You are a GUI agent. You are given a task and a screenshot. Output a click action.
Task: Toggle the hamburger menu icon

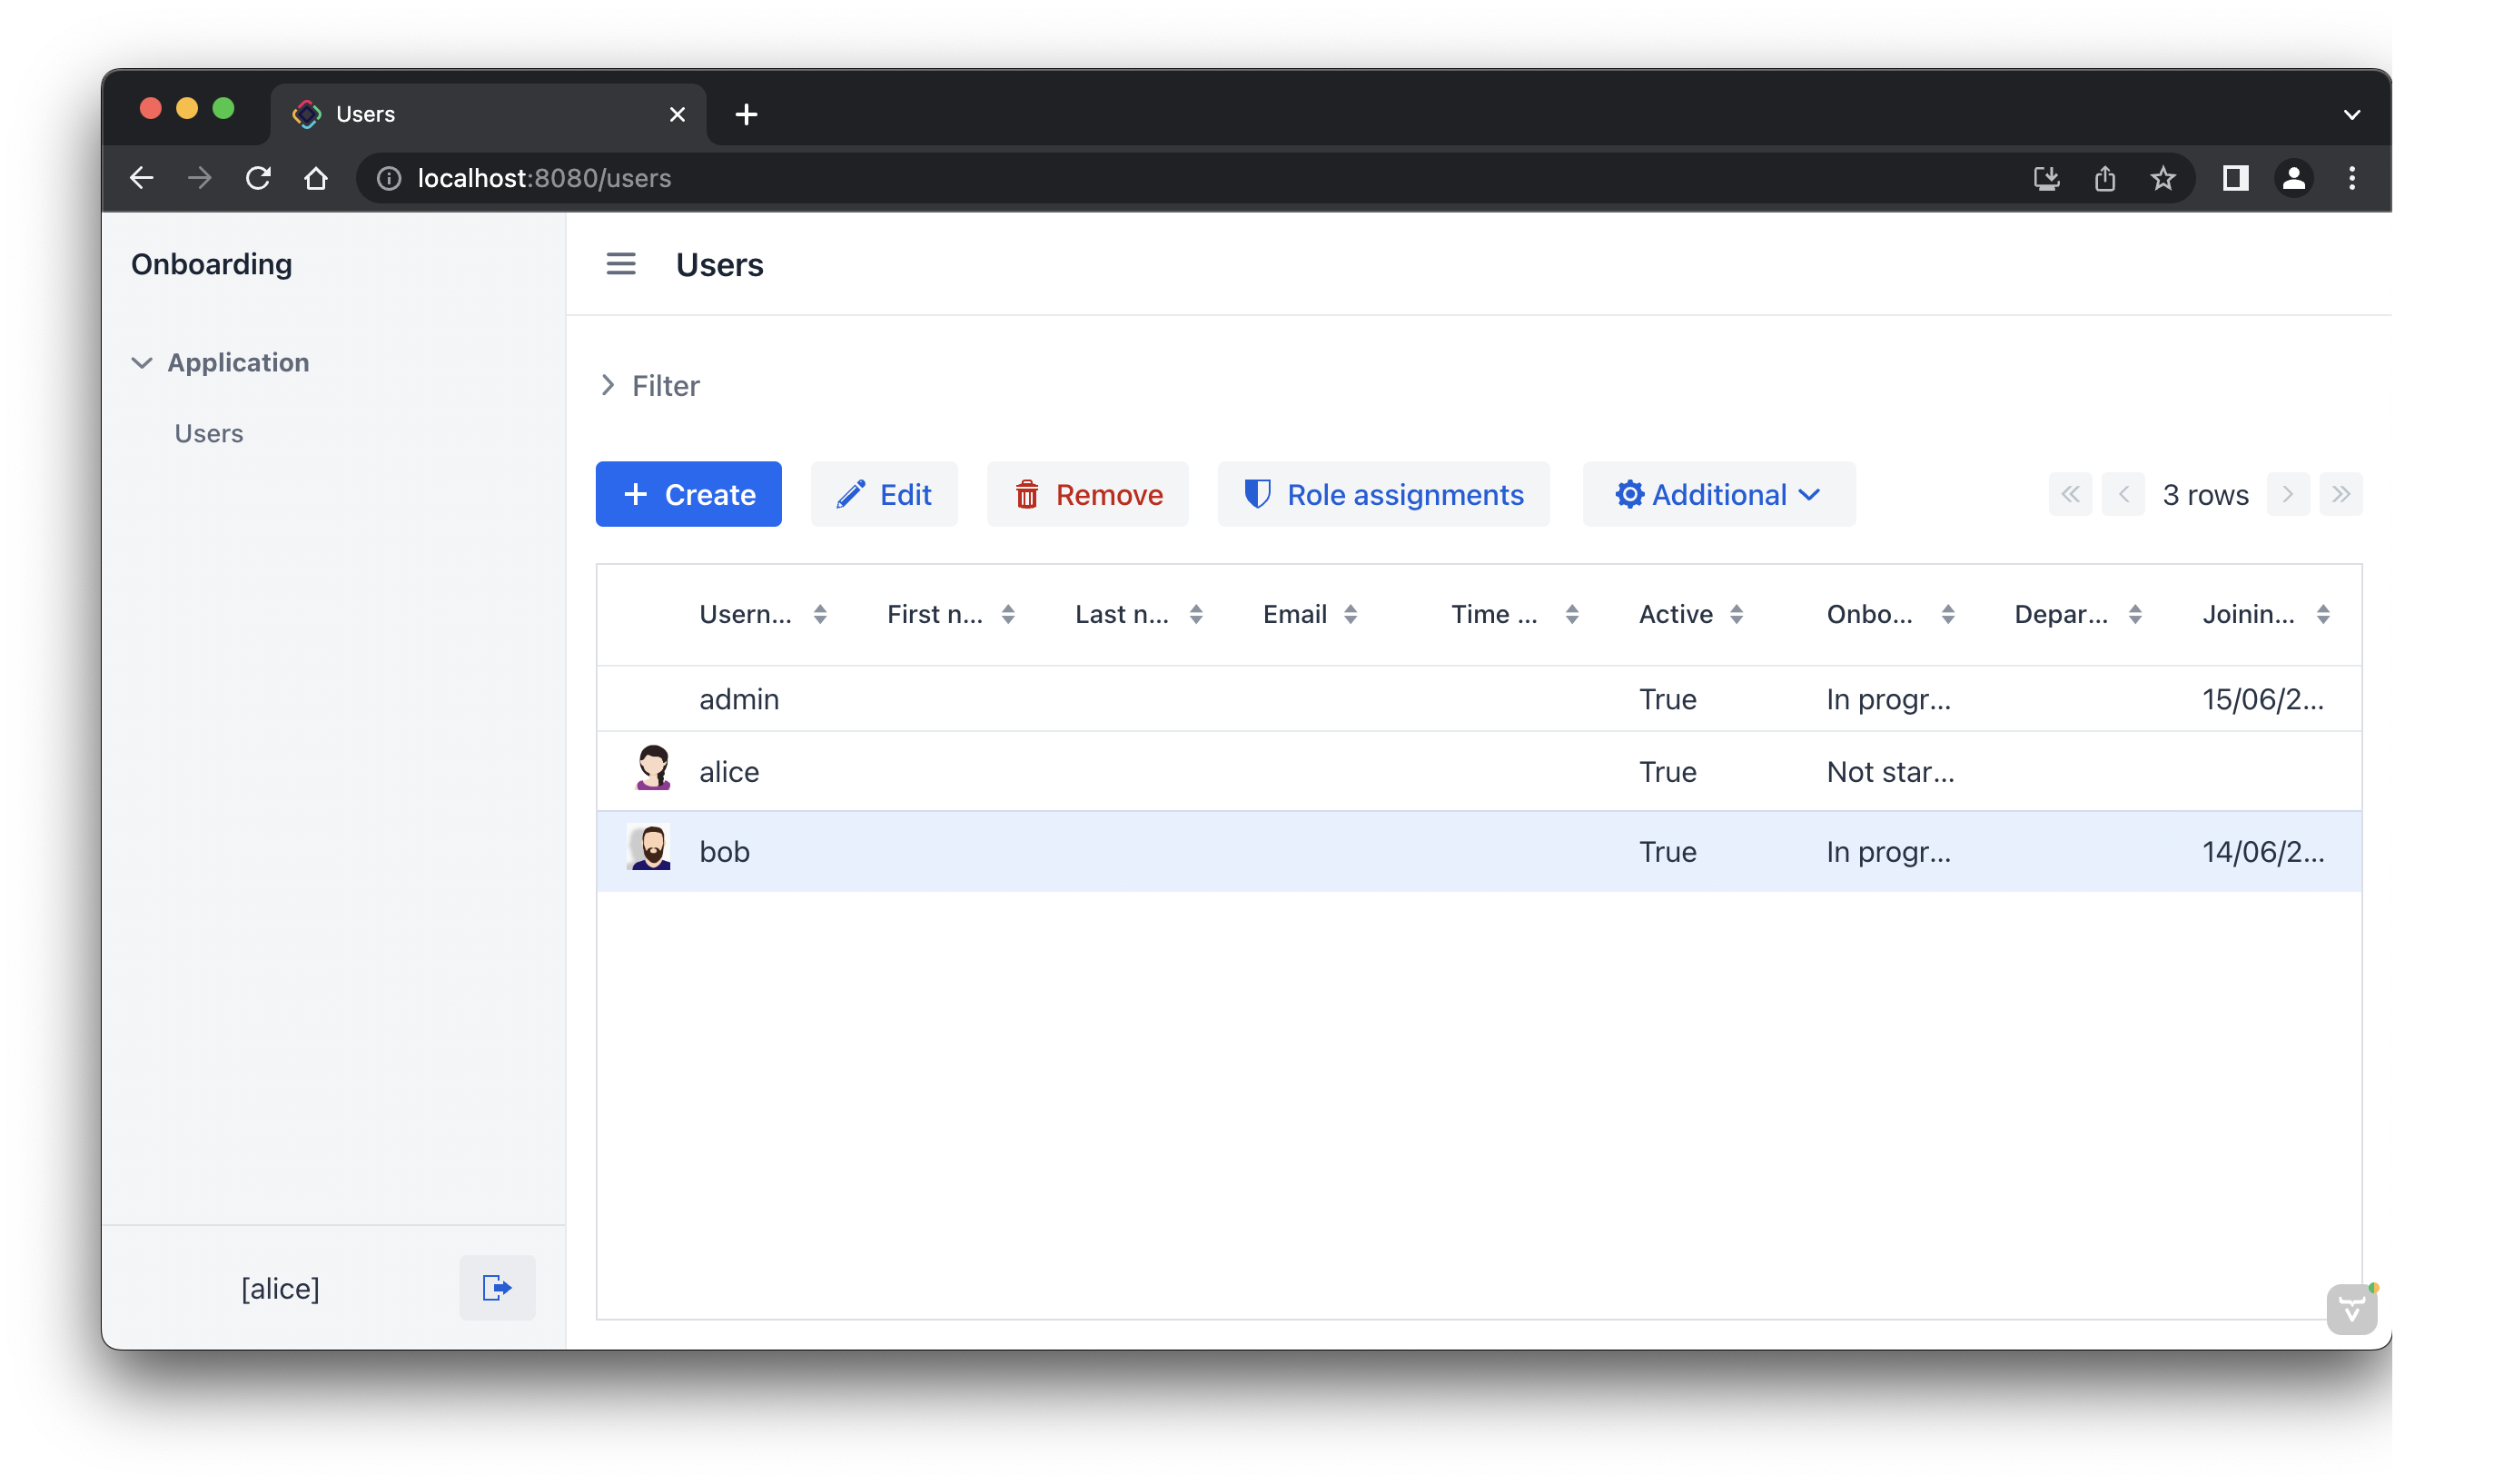(x=621, y=264)
